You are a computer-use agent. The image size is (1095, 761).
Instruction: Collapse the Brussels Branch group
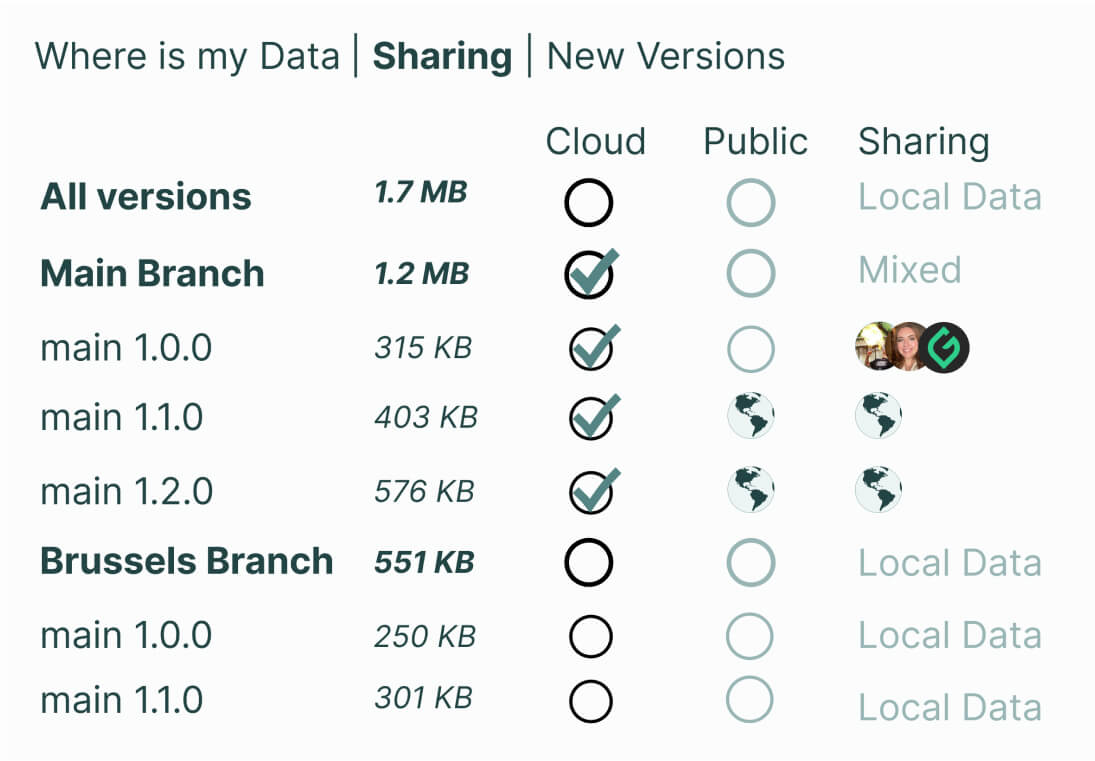tap(186, 561)
